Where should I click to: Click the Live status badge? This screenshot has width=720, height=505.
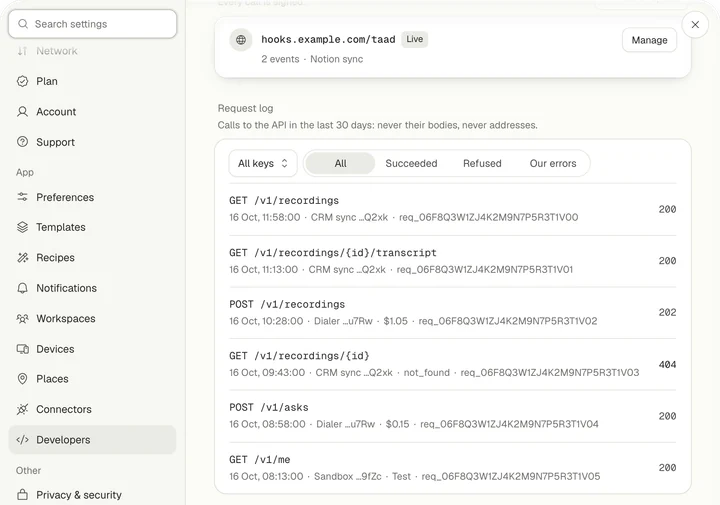pos(415,39)
